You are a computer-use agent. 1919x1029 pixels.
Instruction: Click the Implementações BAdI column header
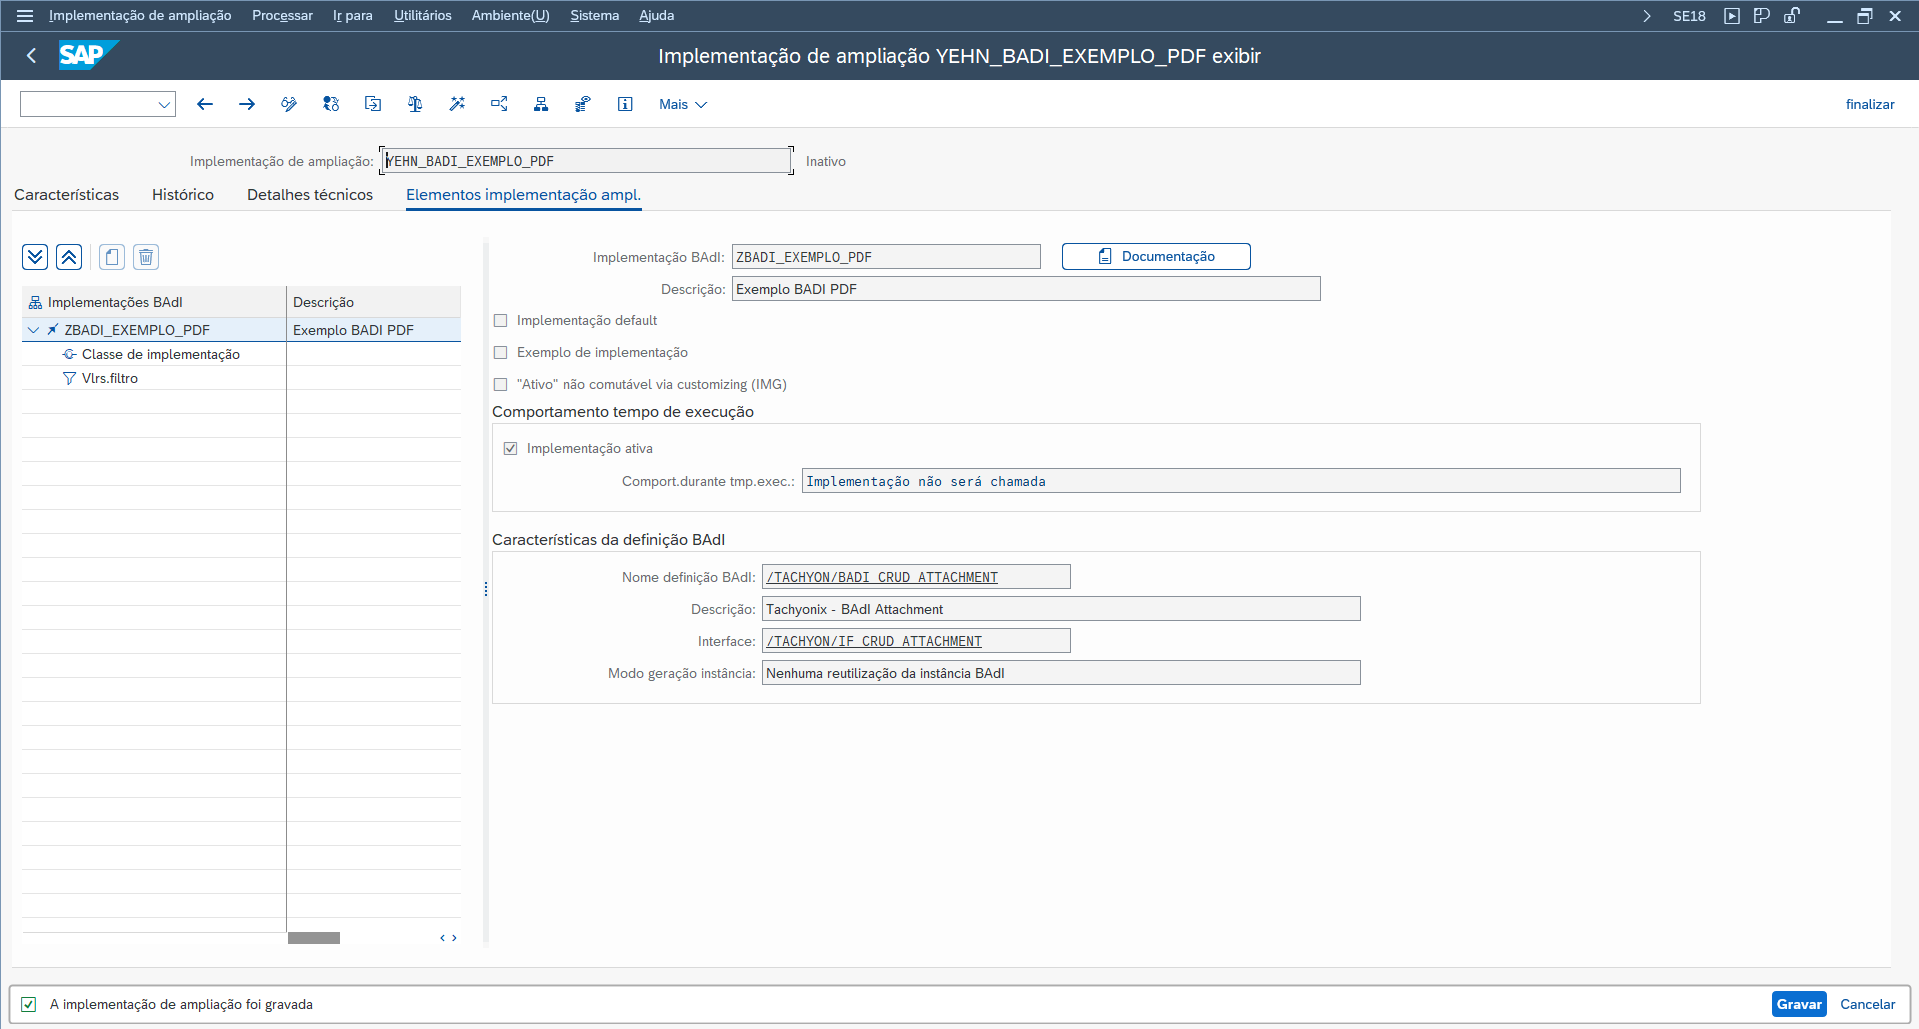(154, 302)
